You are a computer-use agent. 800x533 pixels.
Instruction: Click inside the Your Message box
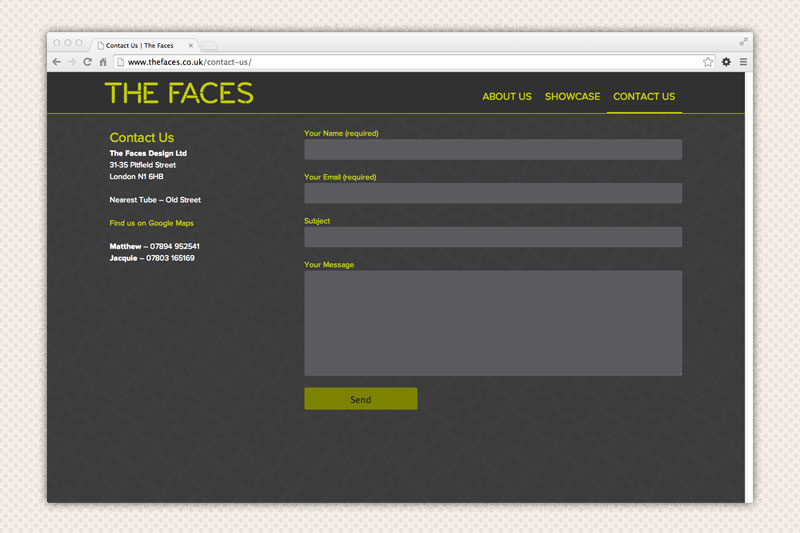(x=493, y=323)
